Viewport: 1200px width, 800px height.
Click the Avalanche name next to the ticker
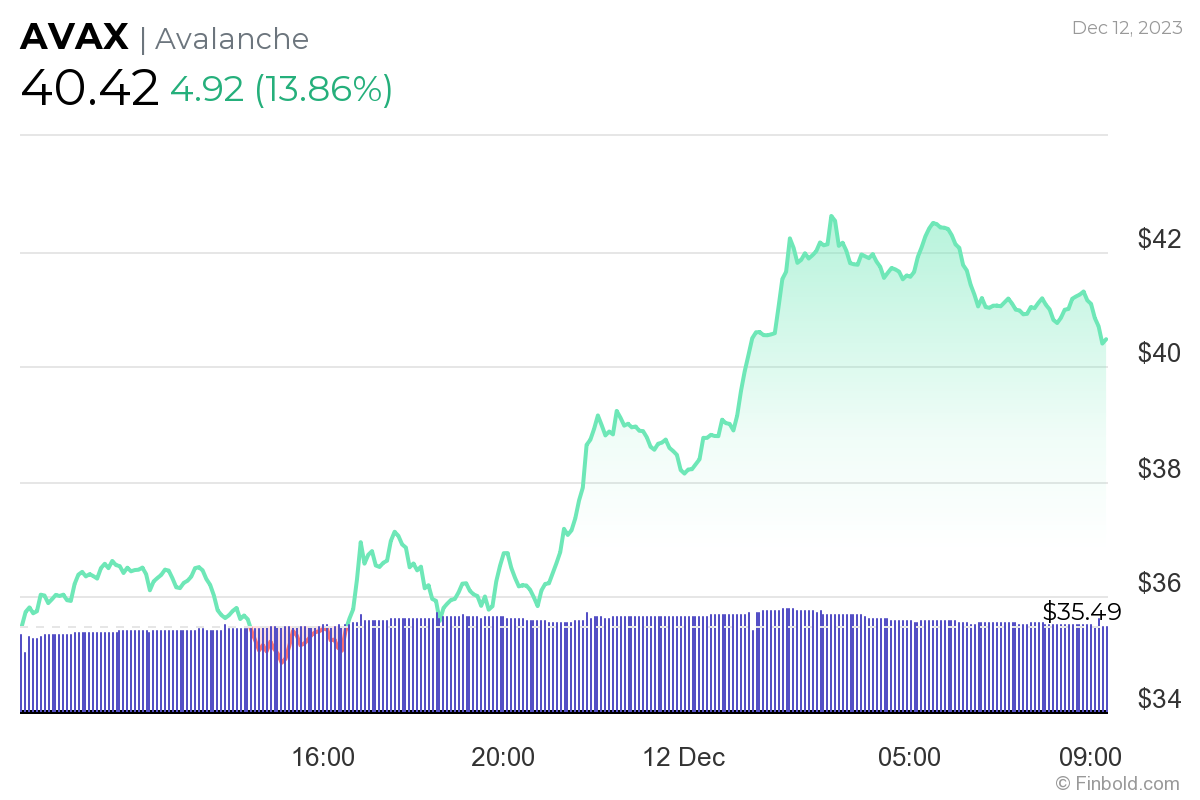pyautogui.click(x=231, y=38)
